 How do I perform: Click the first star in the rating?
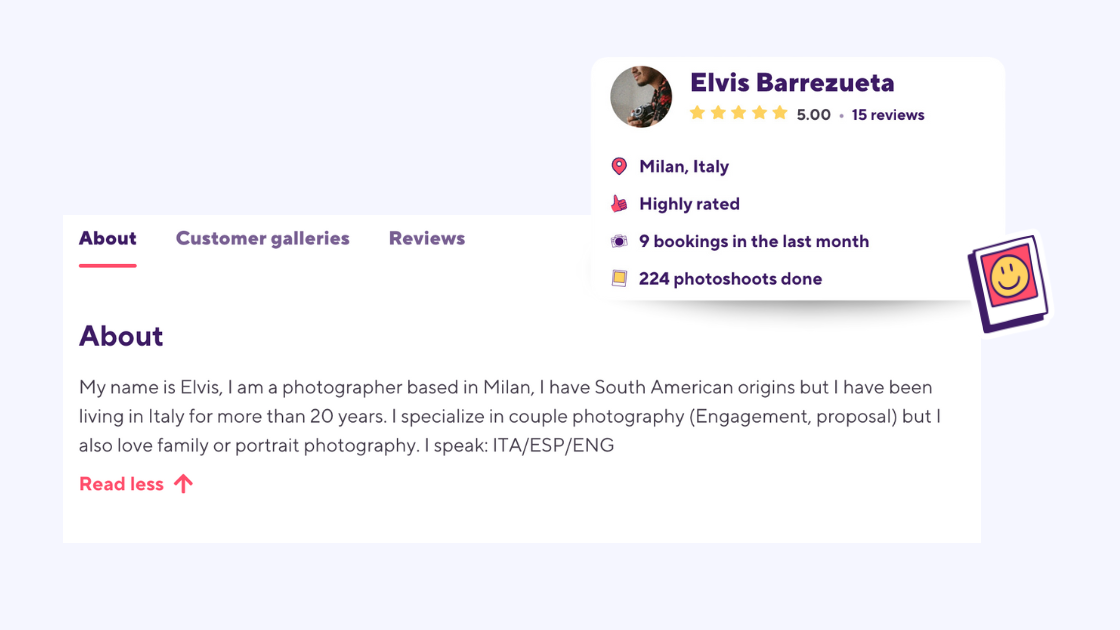pos(697,114)
